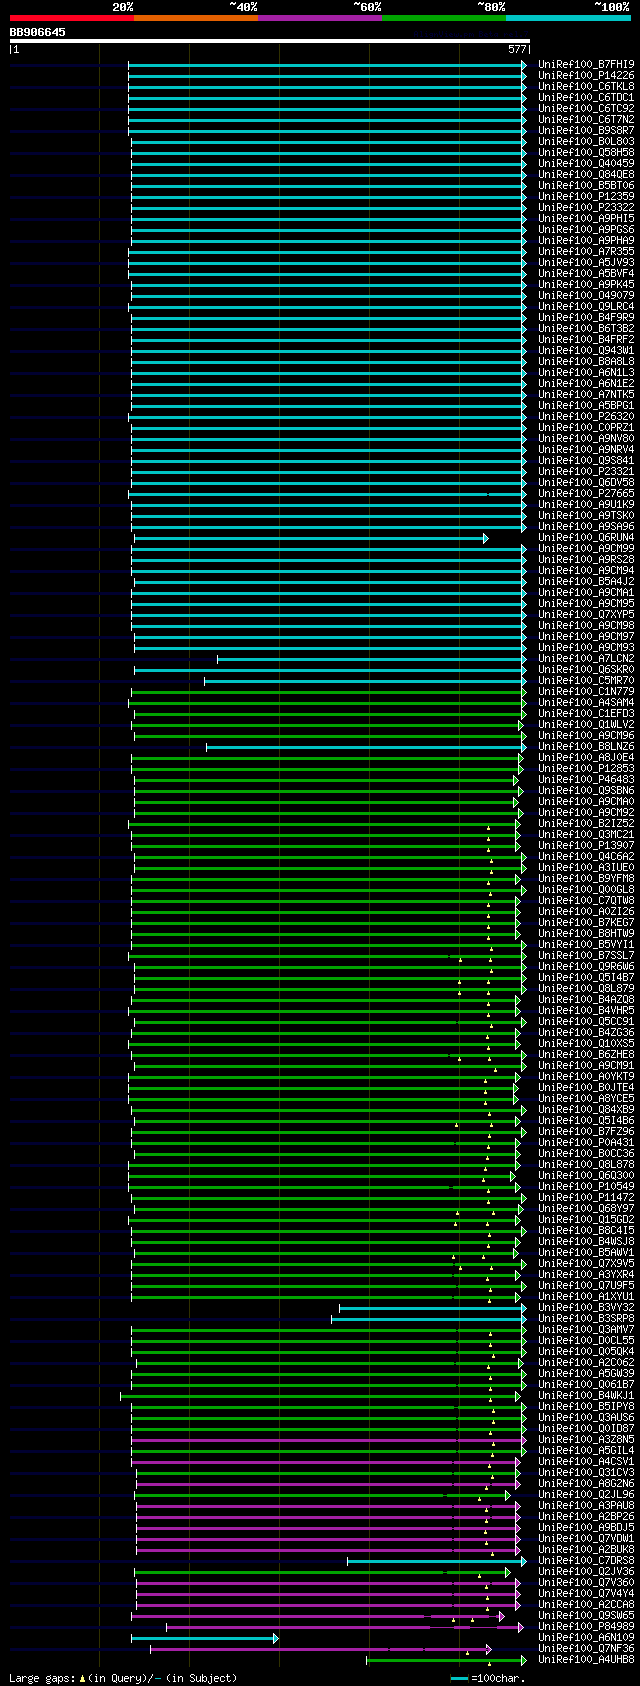
Task: Open hit UniRef100_Q1WLV2
Action: [586, 724]
